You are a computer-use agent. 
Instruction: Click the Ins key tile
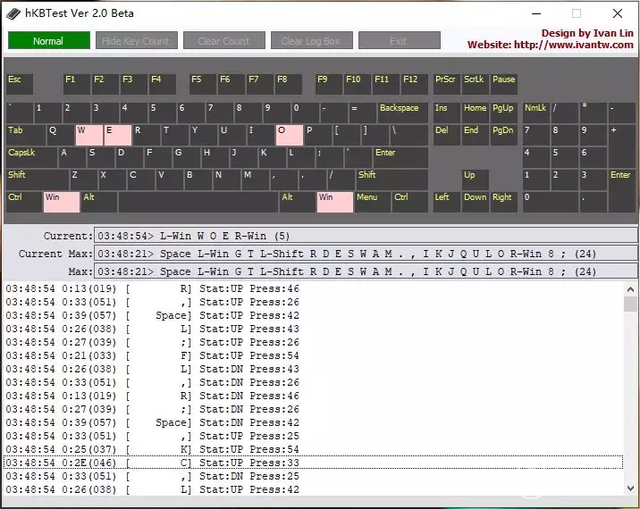click(447, 113)
